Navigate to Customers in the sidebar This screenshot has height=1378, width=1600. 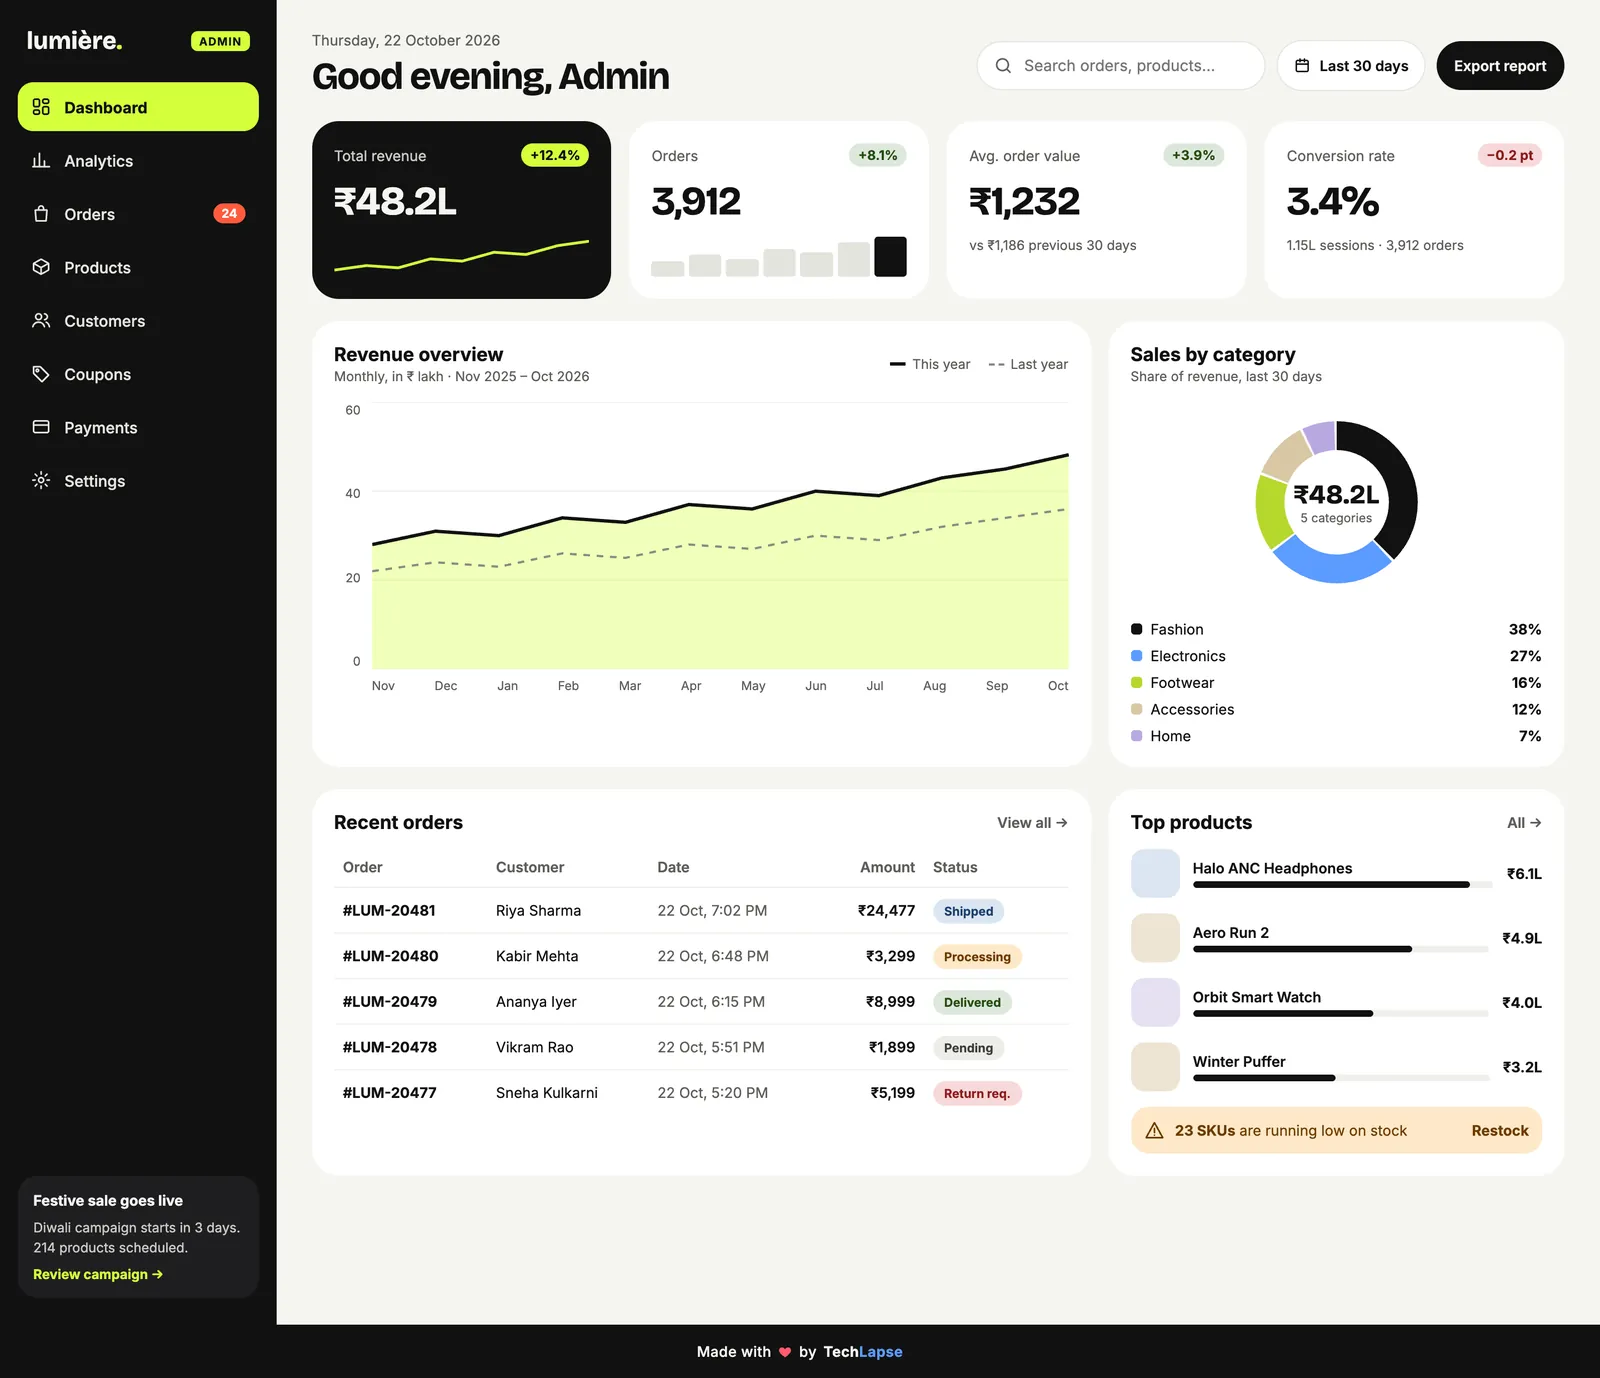point(138,320)
